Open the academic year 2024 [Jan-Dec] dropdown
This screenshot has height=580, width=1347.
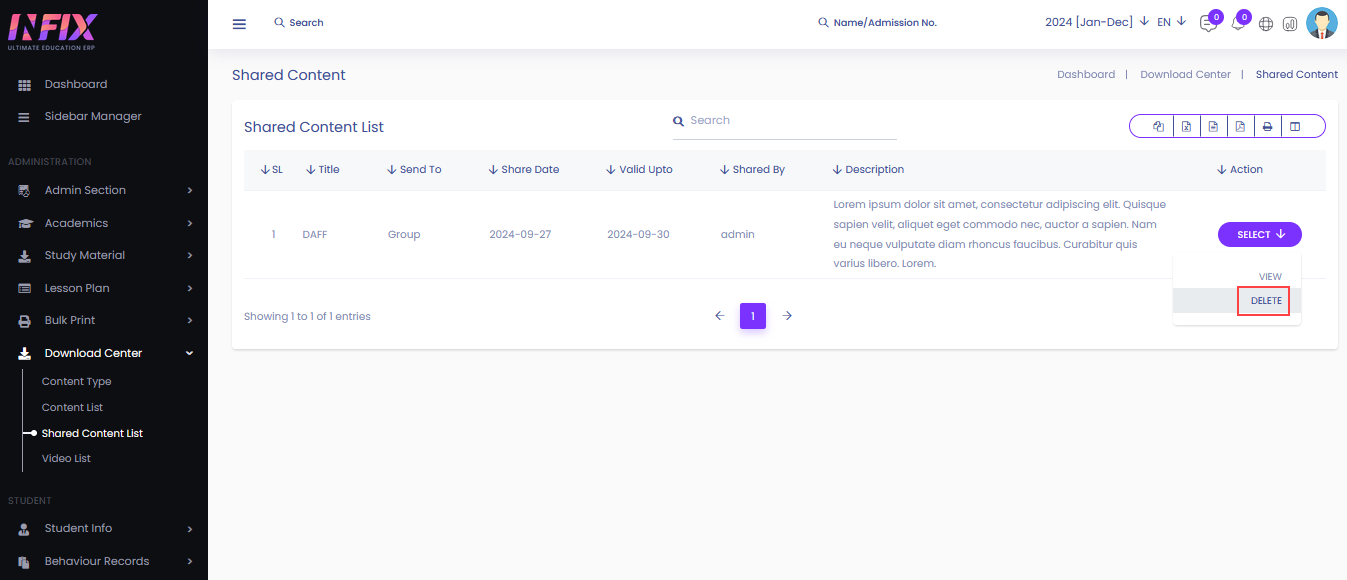[1097, 22]
